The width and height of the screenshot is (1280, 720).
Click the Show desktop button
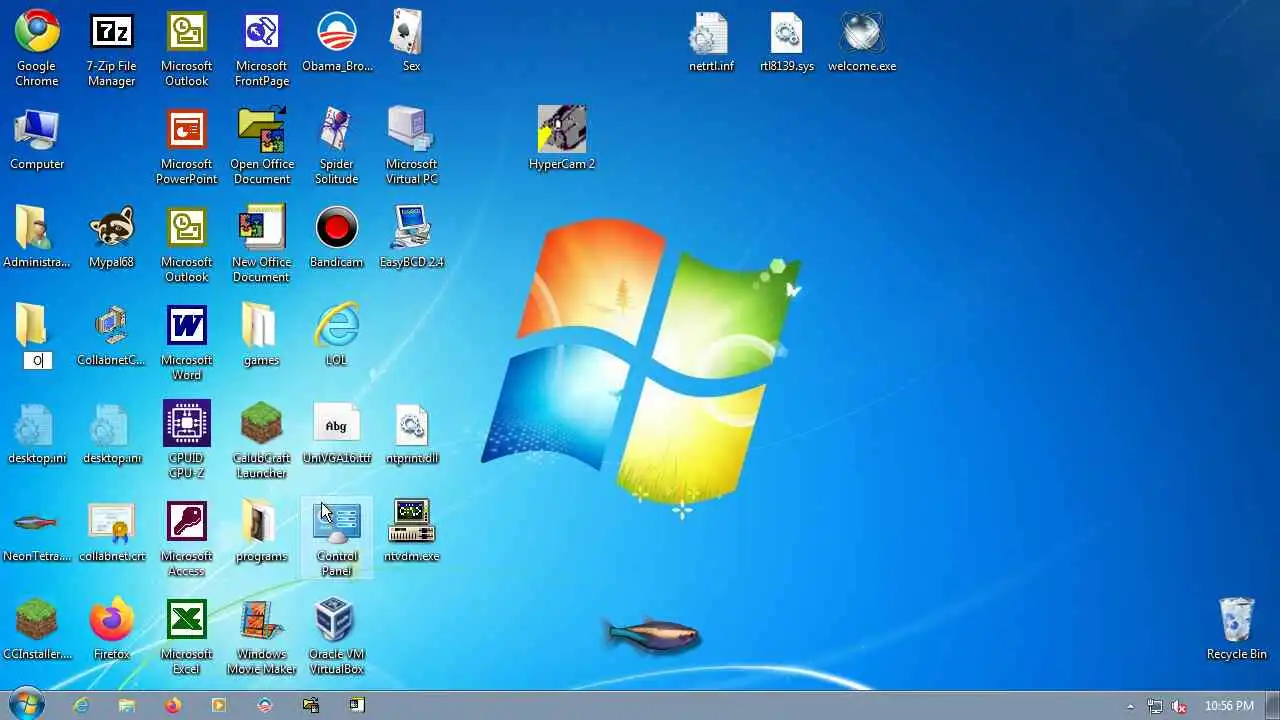(x=1273, y=705)
